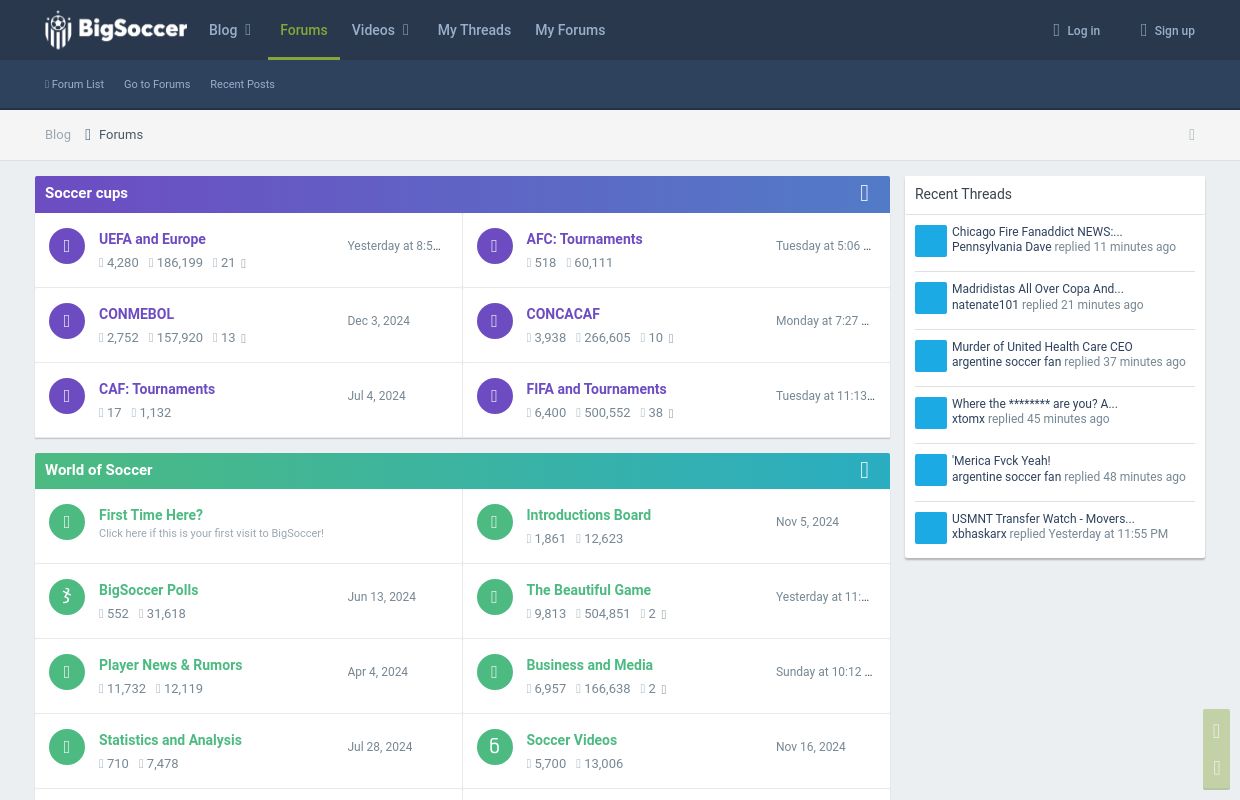The height and width of the screenshot is (800, 1240).
Task: Expand The Beautiful Game sub-forums list
Action: click(x=664, y=615)
